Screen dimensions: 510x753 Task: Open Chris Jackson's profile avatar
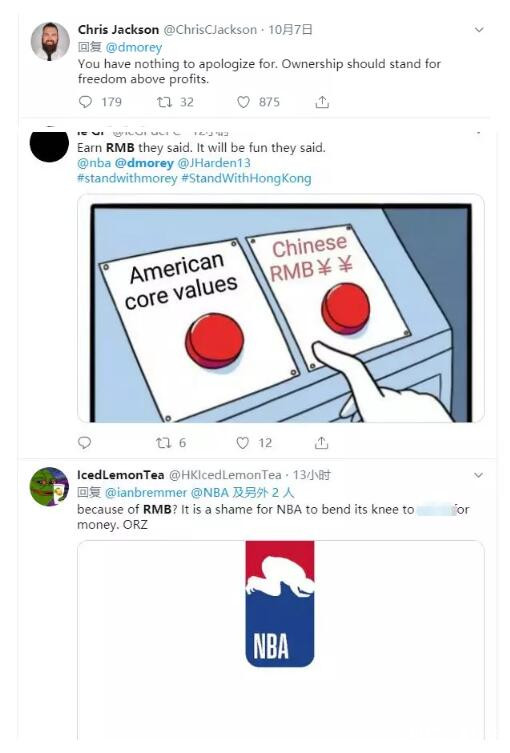click(50, 41)
